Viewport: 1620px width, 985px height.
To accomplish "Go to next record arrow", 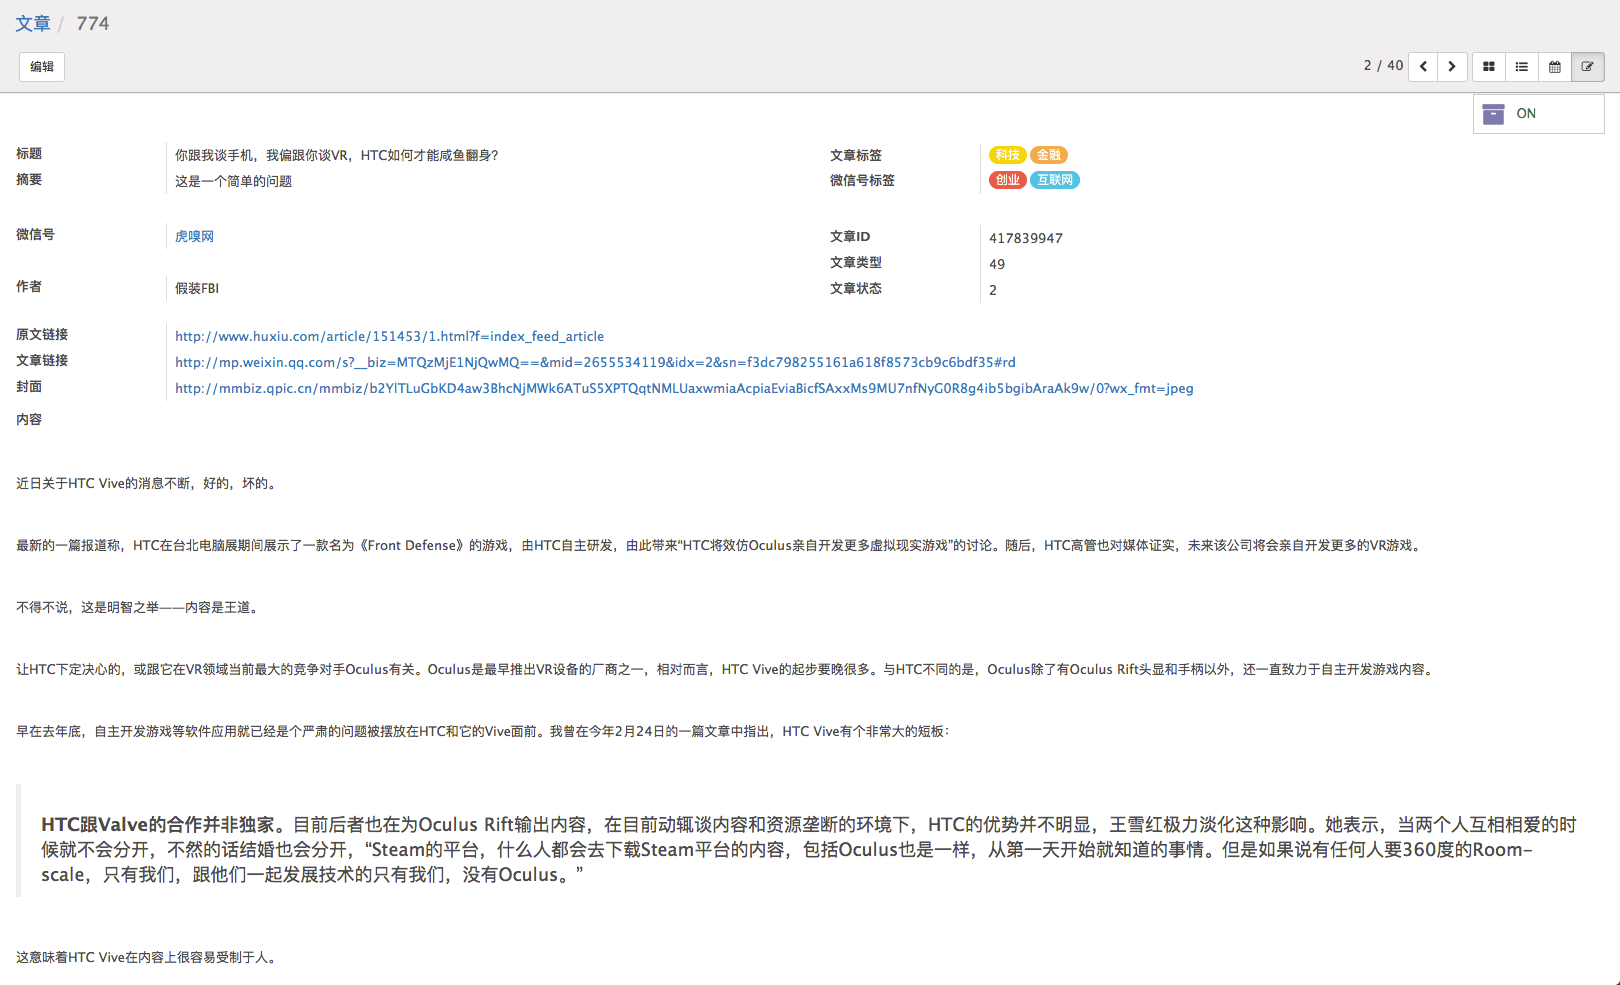I will point(1452,67).
